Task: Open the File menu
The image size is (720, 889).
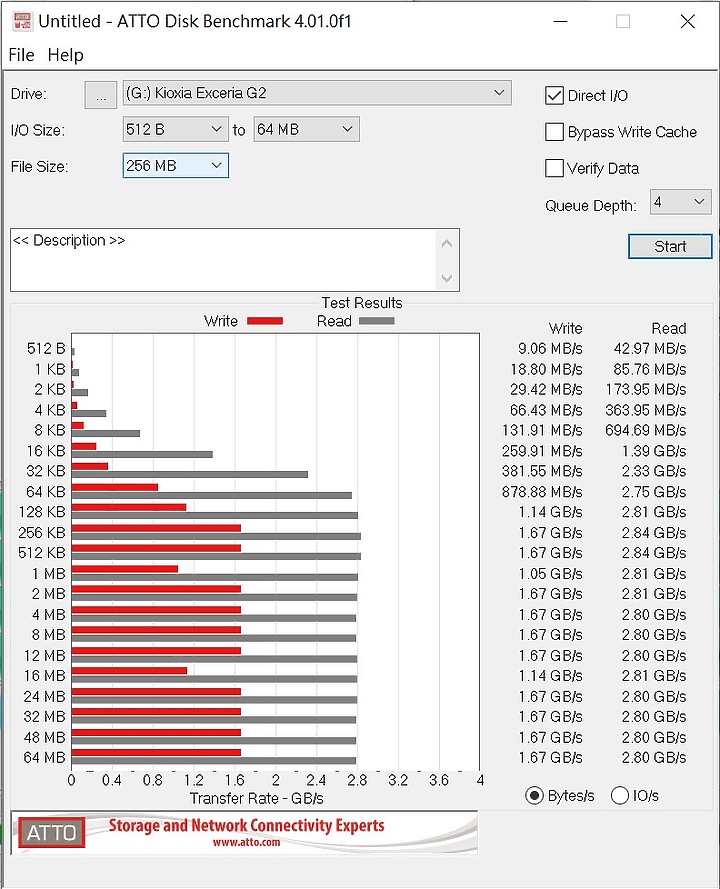Action: coord(22,55)
